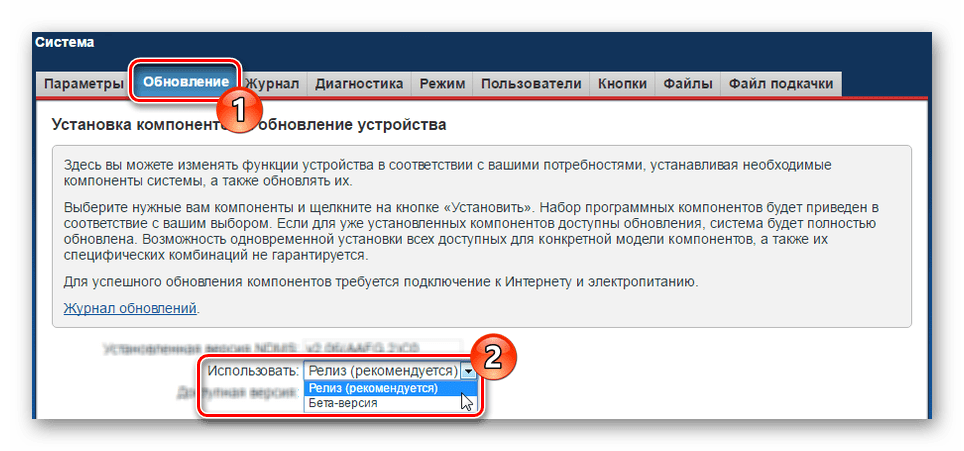Follow the Журнал обновлений link
This screenshot has height=451, width=964.
click(x=129, y=308)
